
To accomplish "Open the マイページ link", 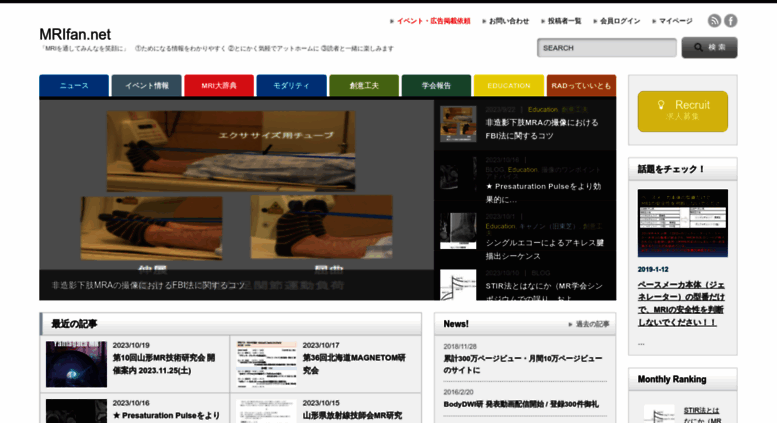I will click(x=675, y=21).
